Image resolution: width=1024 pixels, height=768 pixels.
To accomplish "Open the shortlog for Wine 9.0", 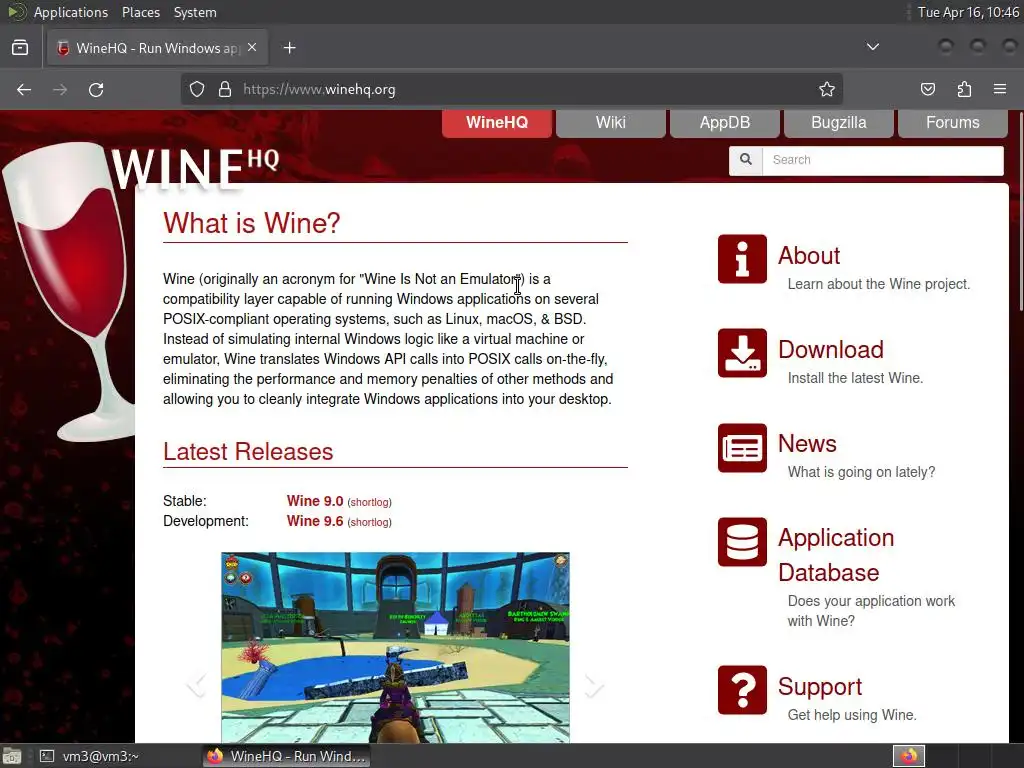I will tap(370, 502).
